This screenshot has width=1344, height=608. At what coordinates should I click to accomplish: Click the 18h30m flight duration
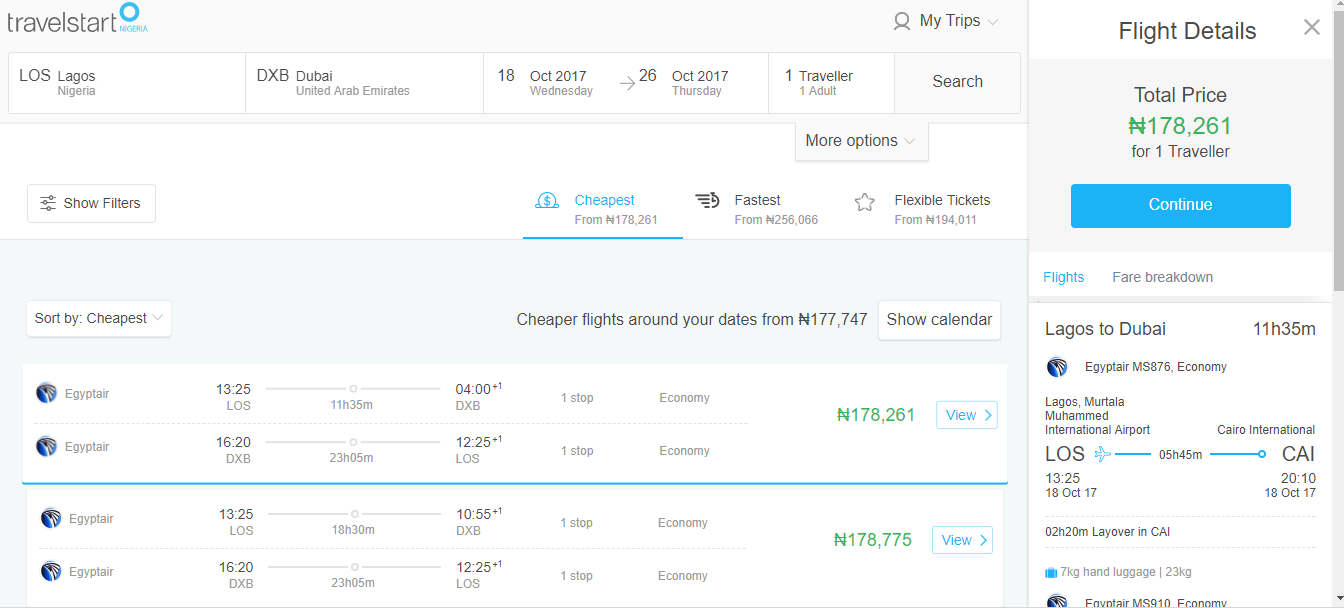point(353,531)
